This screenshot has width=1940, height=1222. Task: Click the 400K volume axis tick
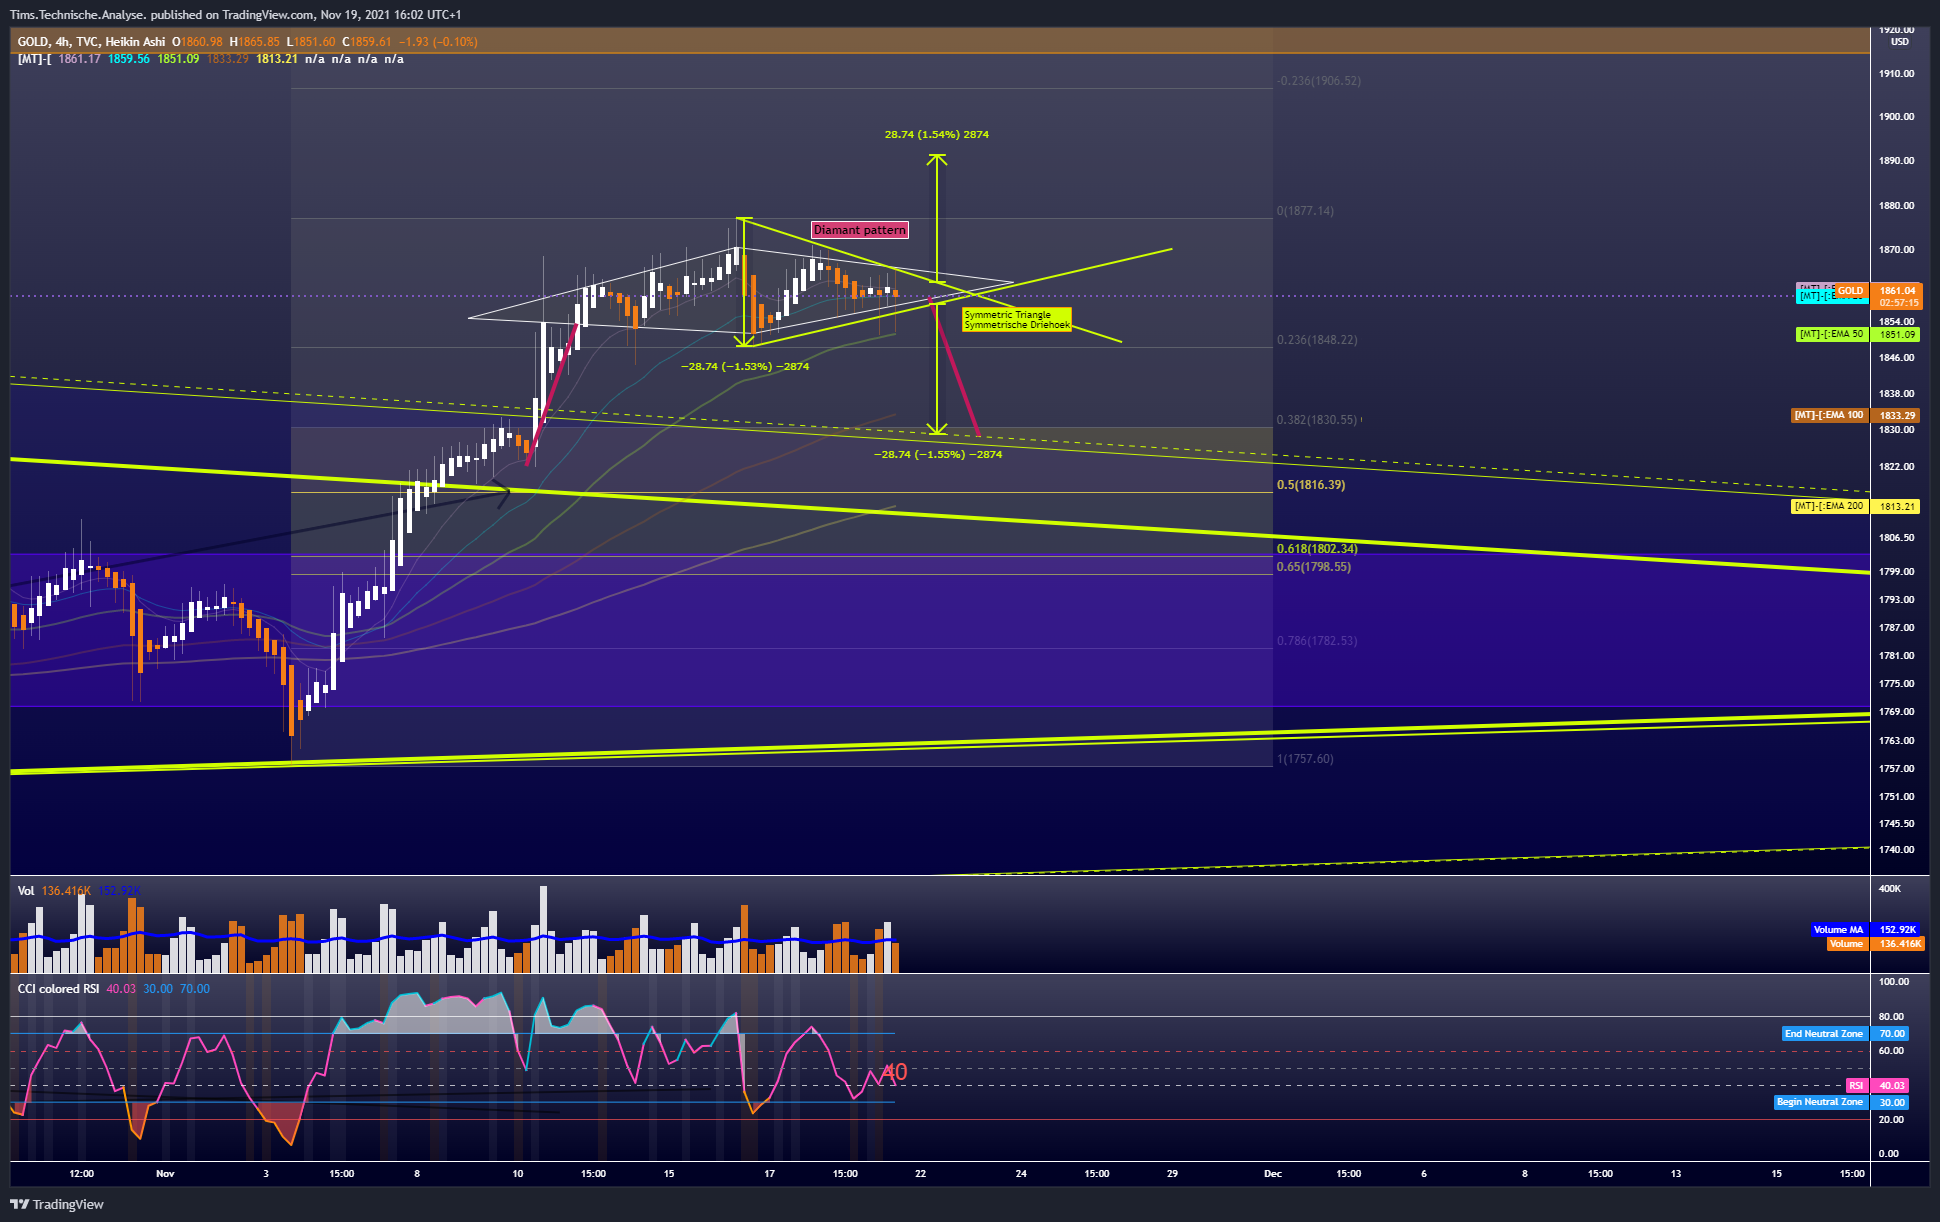[1889, 888]
